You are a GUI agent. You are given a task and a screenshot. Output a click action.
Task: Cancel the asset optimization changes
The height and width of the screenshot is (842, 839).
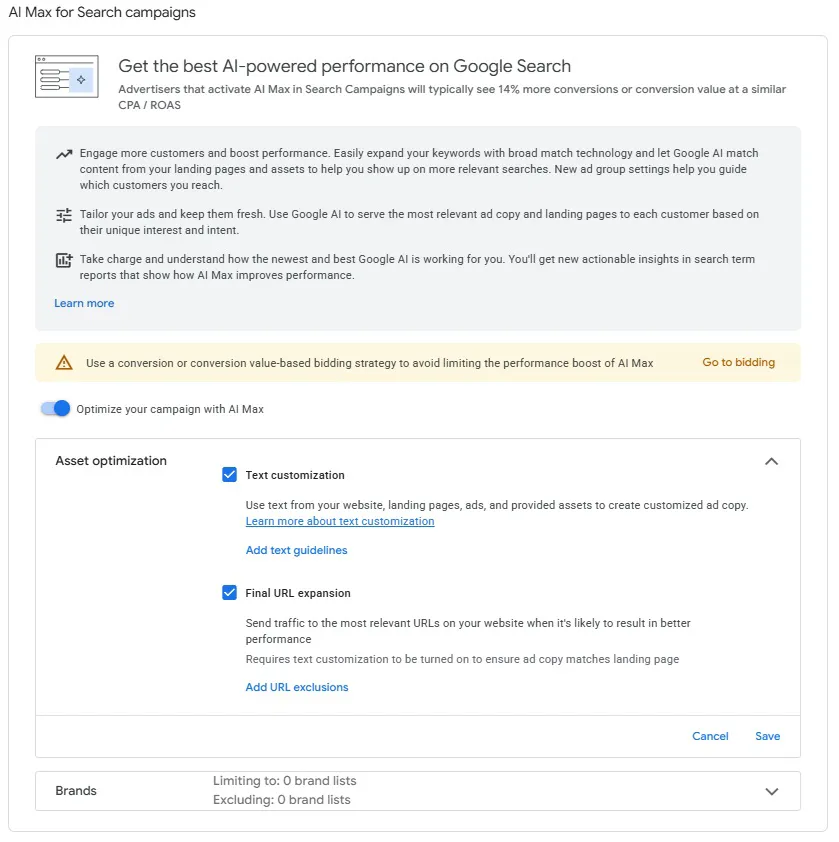point(710,736)
